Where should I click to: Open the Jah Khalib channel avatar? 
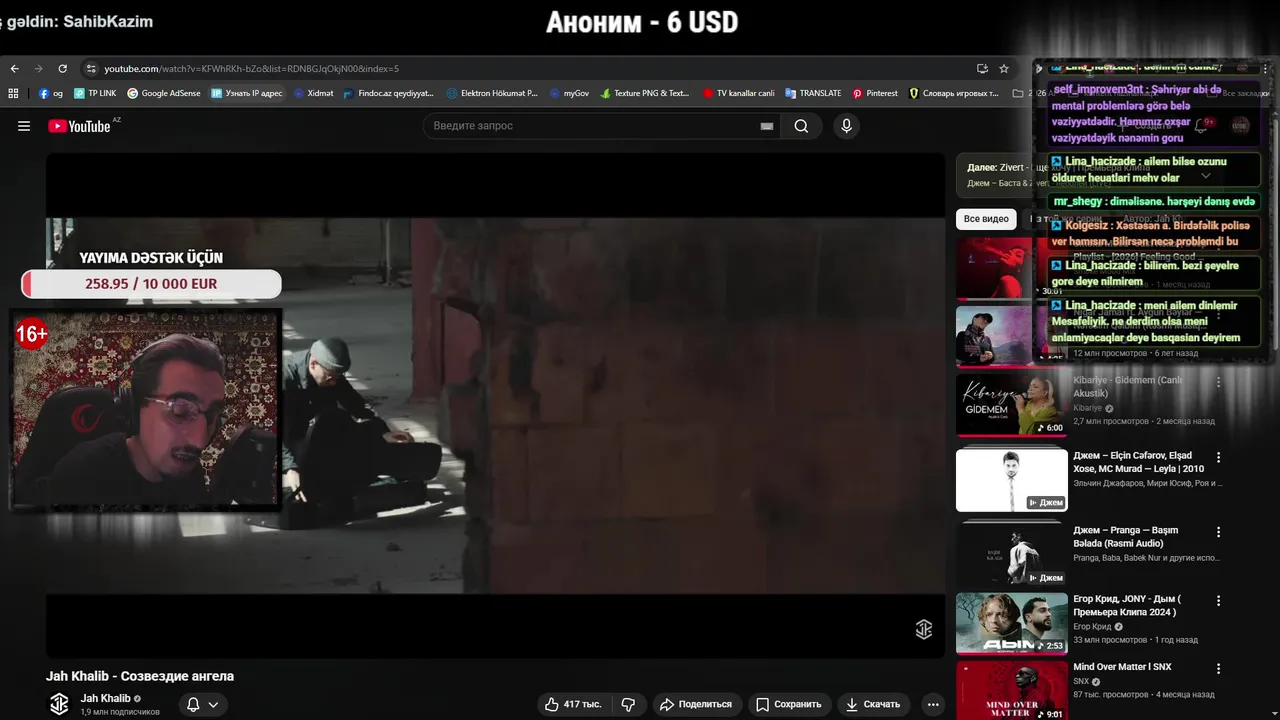click(59, 704)
